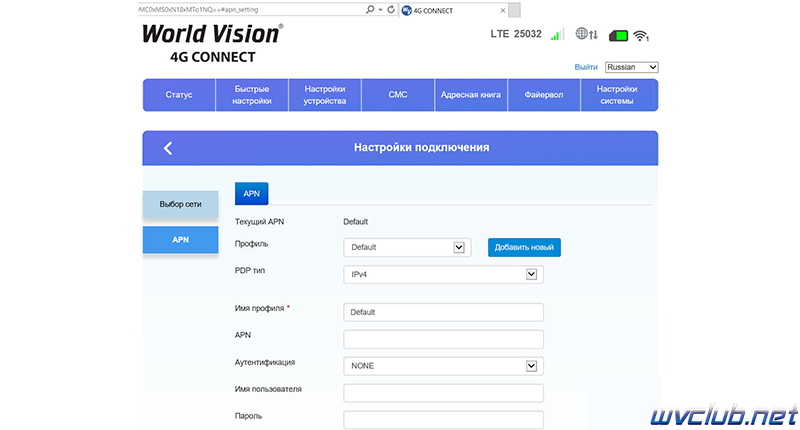Open the СМС menu
This screenshot has width=800, height=430.
(398, 95)
